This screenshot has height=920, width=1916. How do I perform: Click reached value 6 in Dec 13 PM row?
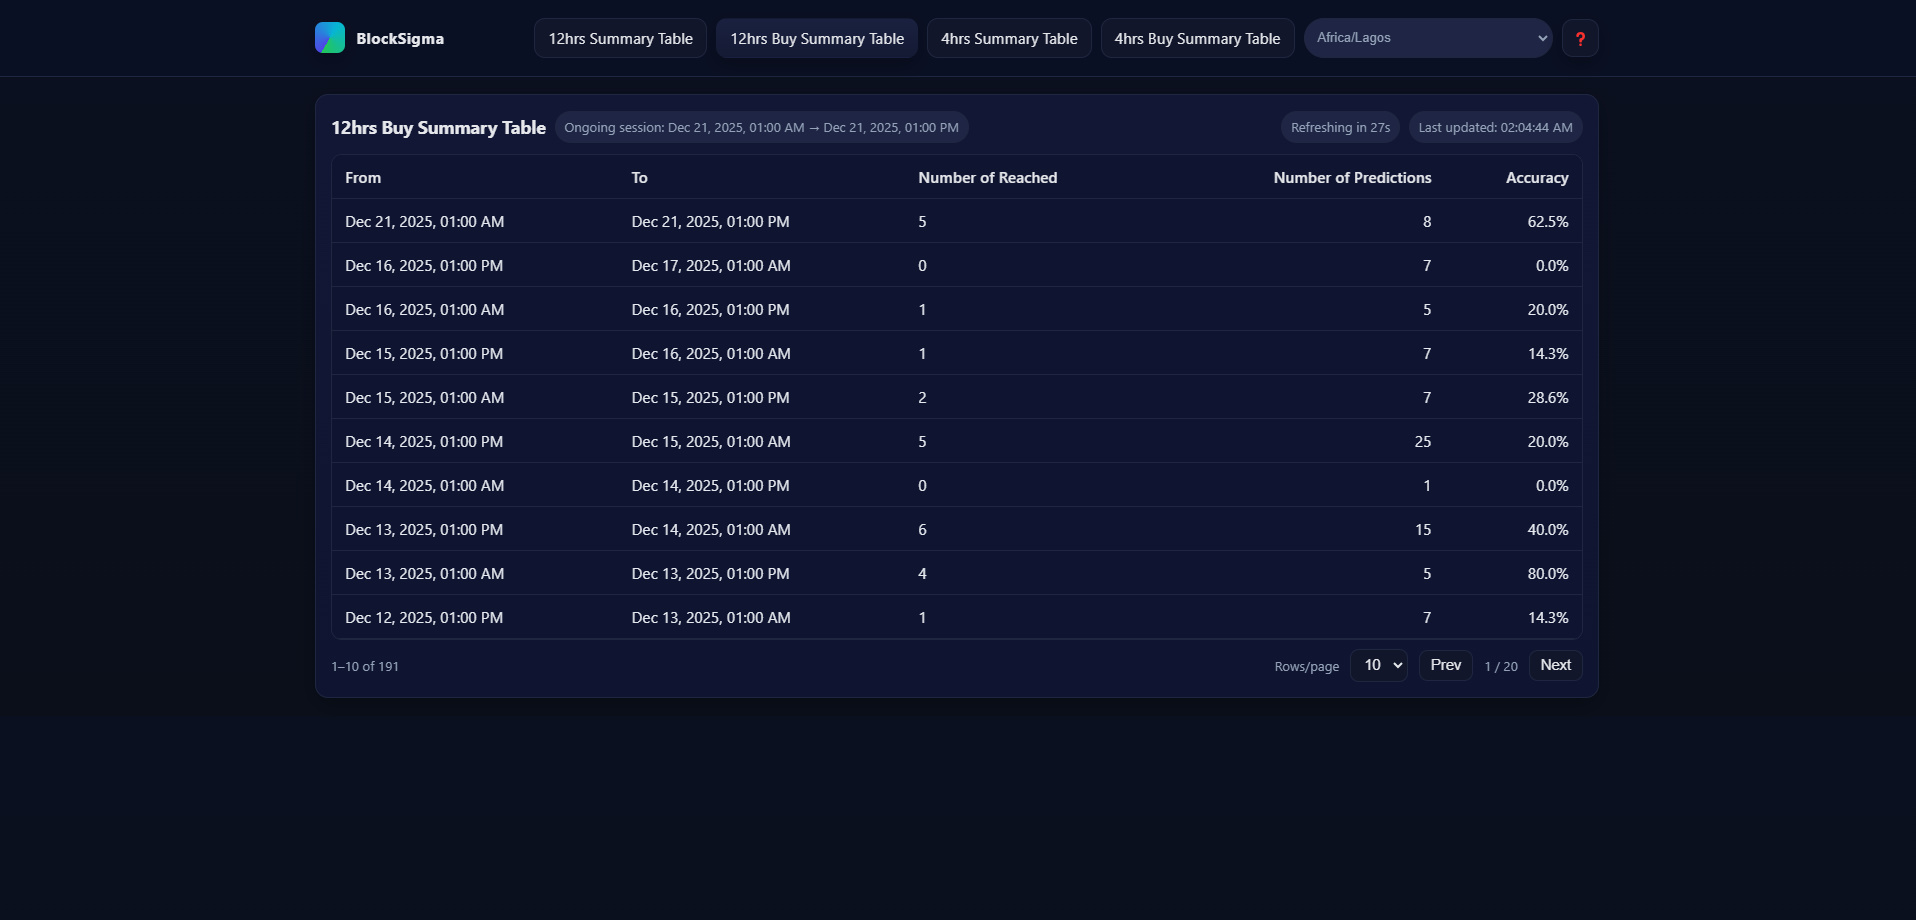point(922,529)
